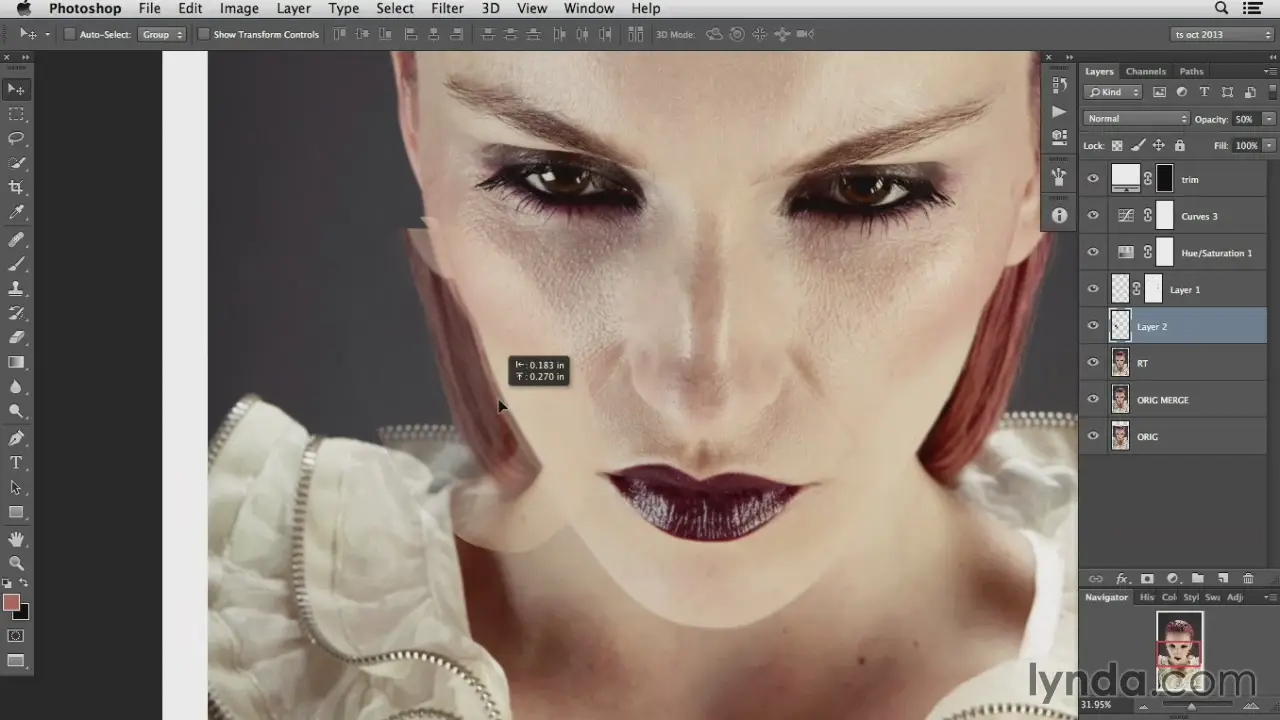Select the Lasso tool
Viewport: 1280px width, 720px height.
coord(16,138)
